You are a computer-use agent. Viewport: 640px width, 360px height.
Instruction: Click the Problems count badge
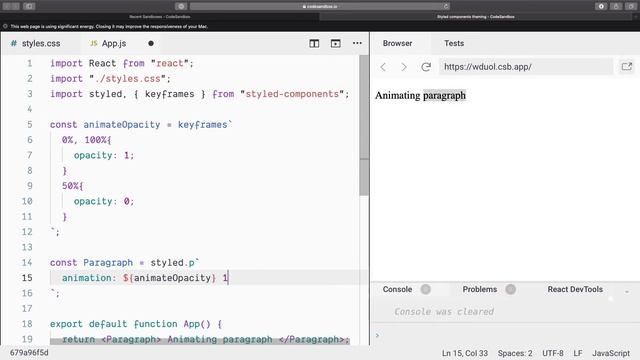(x=510, y=289)
